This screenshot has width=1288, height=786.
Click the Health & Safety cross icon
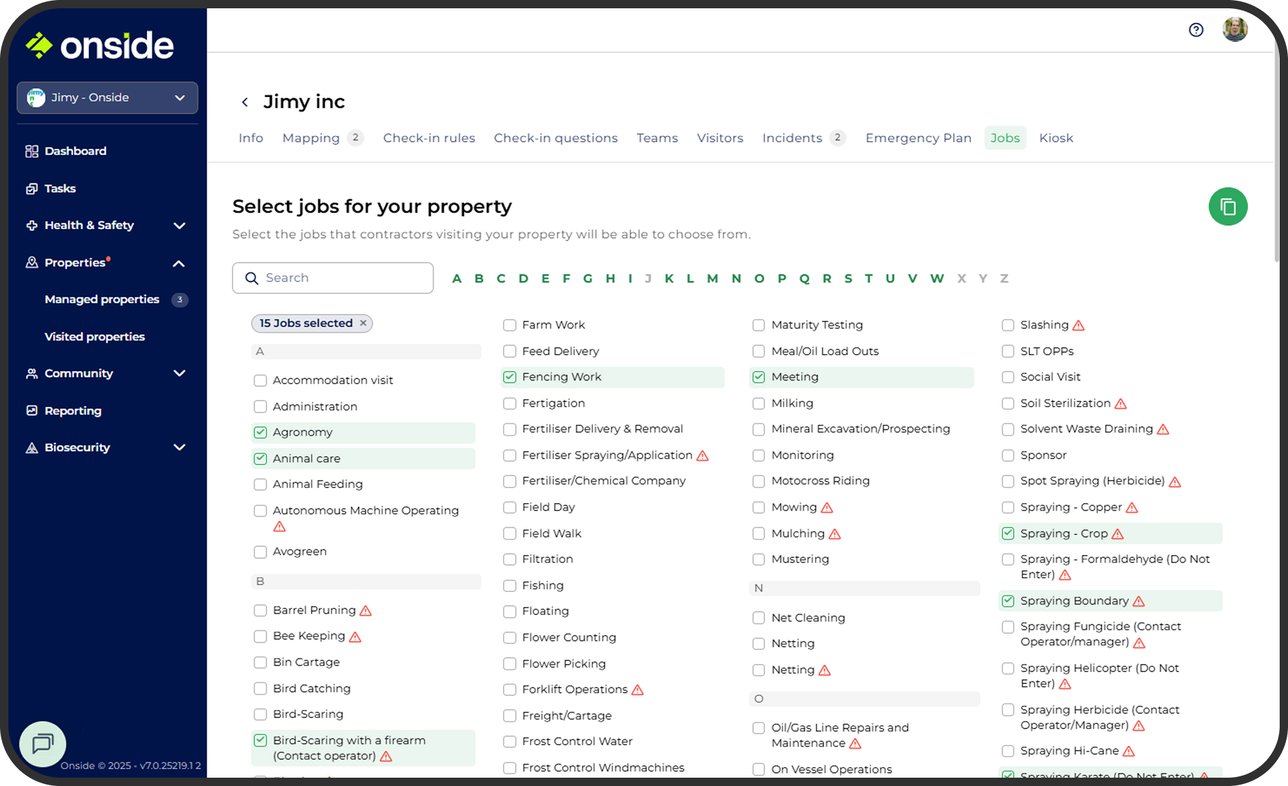(x=30, y=225)
